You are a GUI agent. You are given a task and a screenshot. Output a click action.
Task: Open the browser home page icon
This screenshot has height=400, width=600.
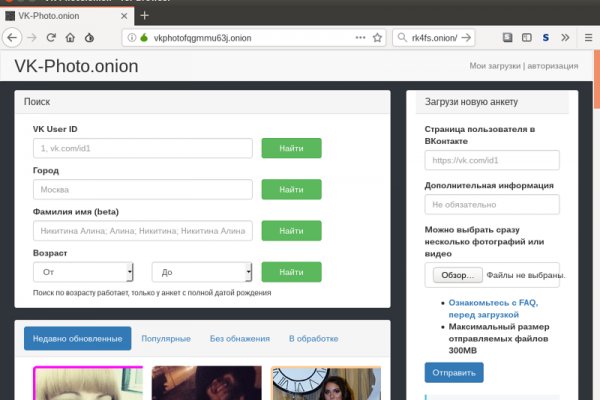click(x=70, y=38)
